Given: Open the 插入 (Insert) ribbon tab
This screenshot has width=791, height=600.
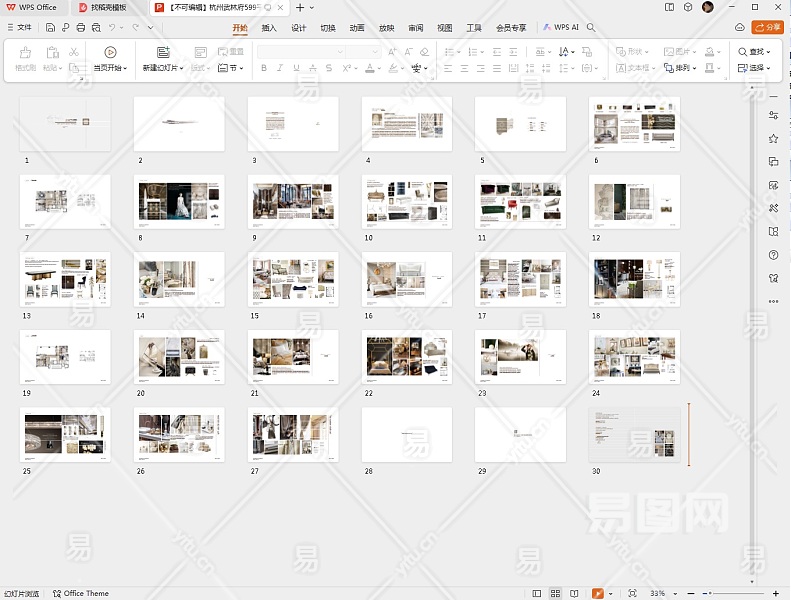Looking at the screenshot, I should [269, 28].
